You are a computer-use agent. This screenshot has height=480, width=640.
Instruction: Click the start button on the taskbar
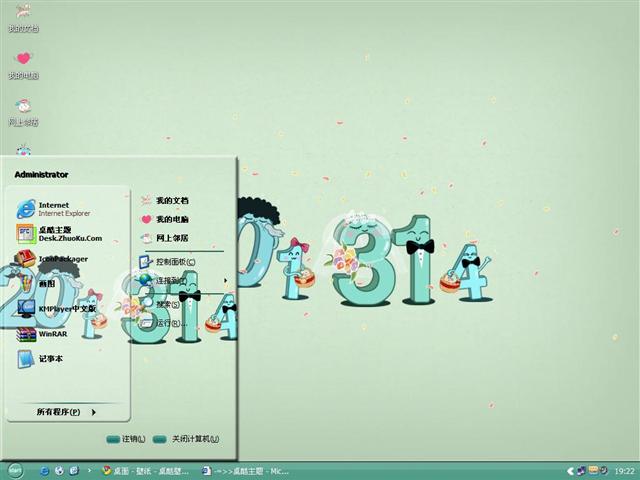pyautogui.click(x=16, y=471)
